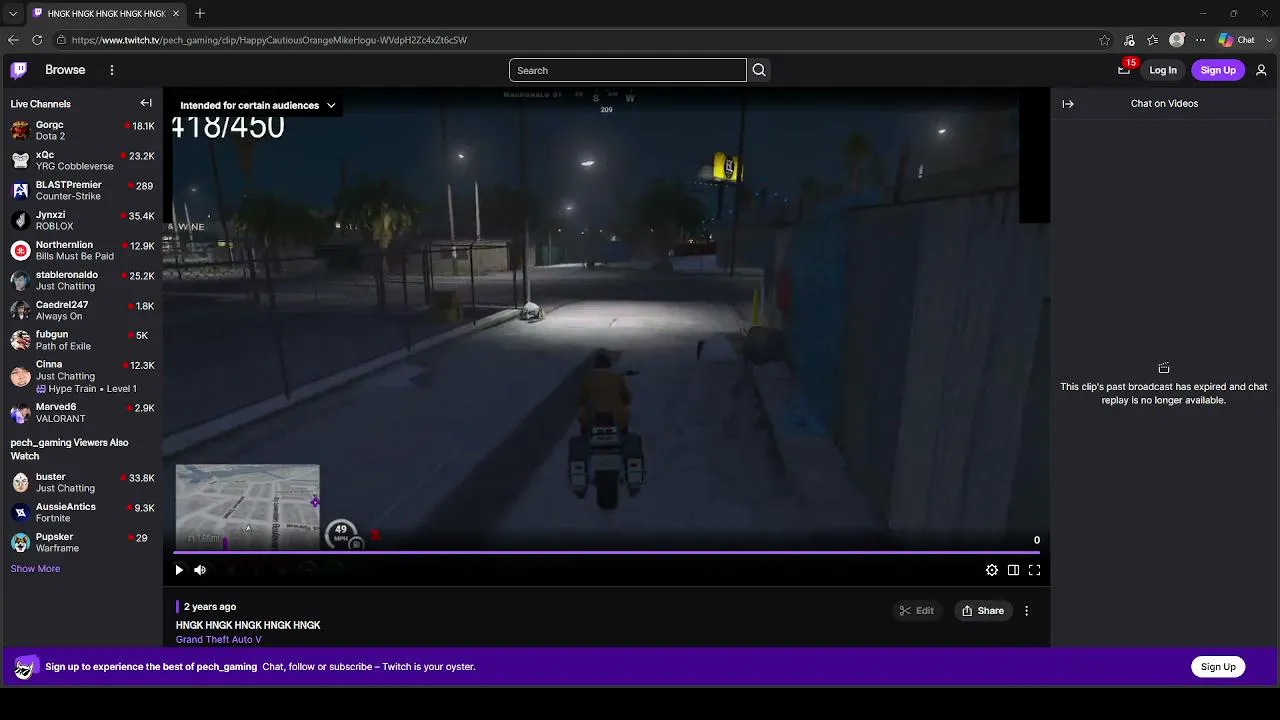Open xQc channel in sidebar
The image size is (1280, 720).
pyautogui.click(x=82, y=161)
